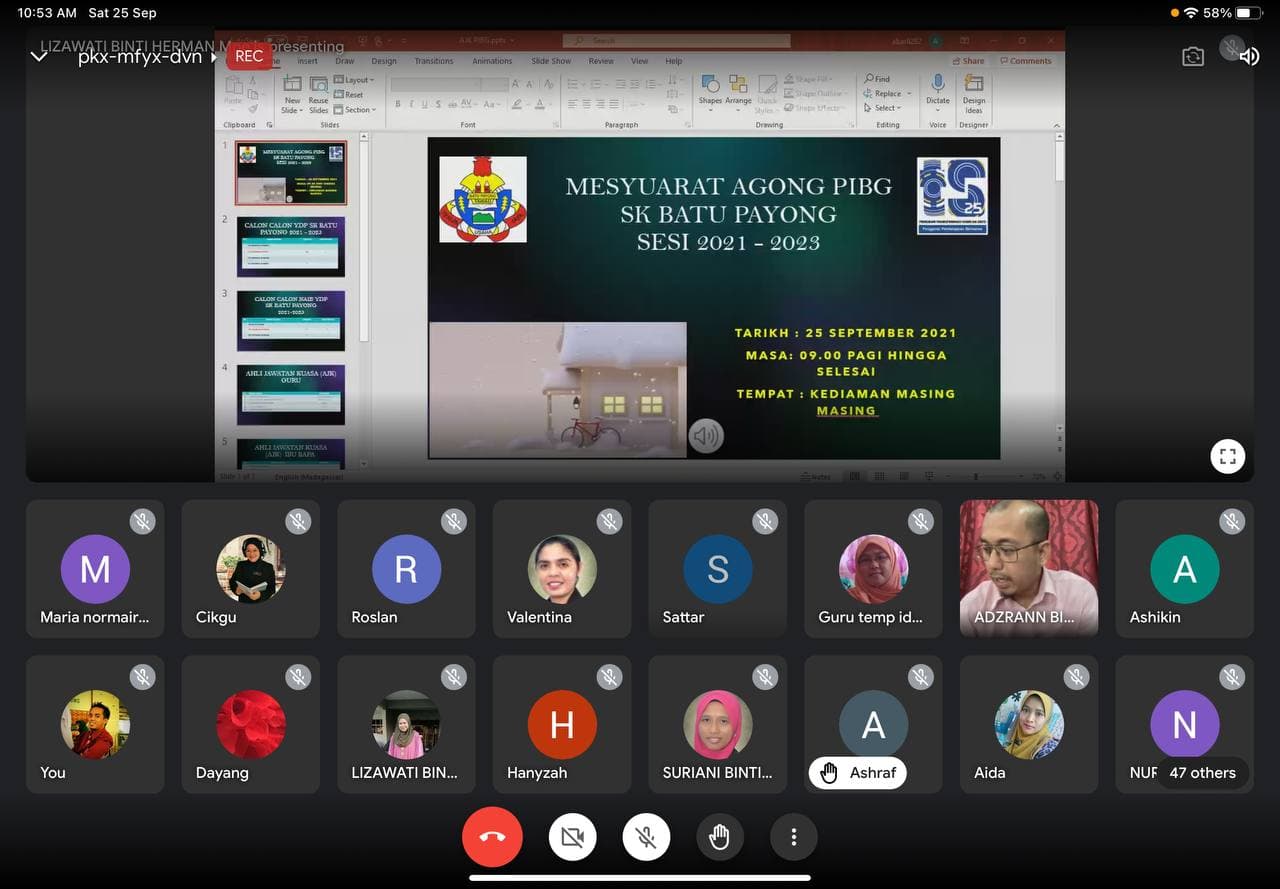Expand meeting details next to pkx-mfyx-dvn
1280x889 pixels.
(x=213, y=57)
